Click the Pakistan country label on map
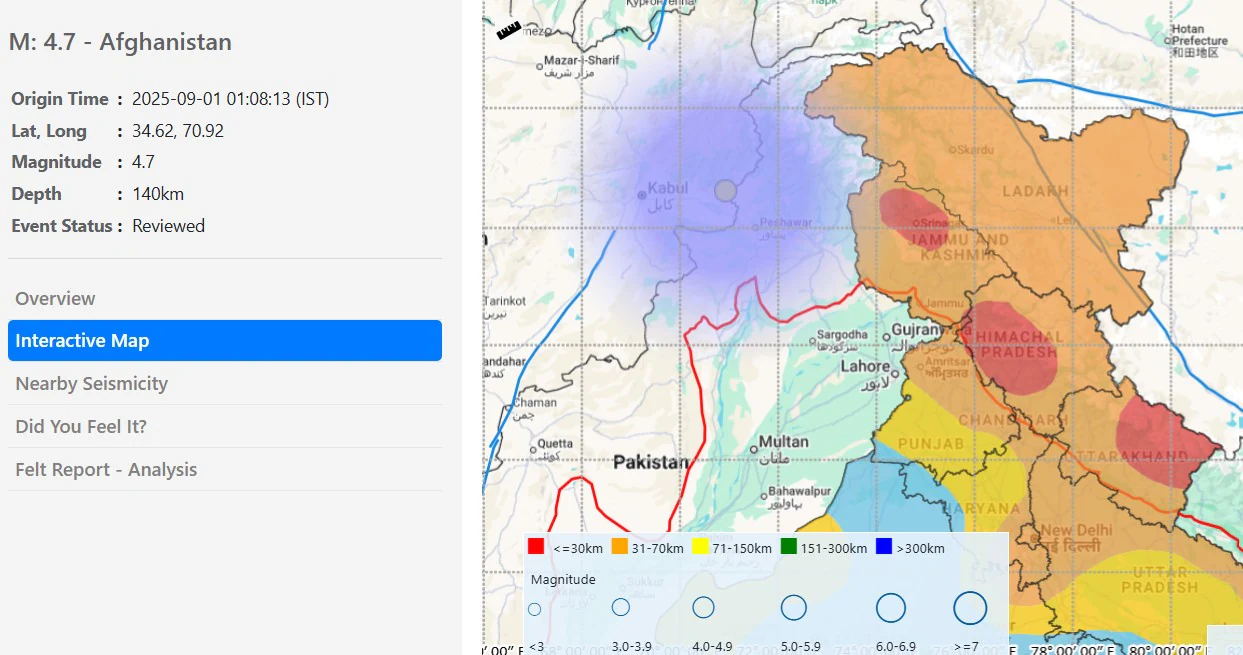1243x655 pixels. 651,462
